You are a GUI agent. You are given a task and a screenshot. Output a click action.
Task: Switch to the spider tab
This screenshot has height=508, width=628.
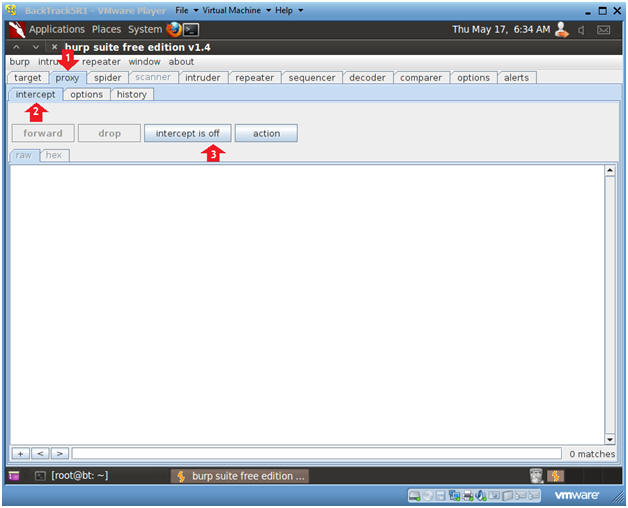[x=107, y=78]
